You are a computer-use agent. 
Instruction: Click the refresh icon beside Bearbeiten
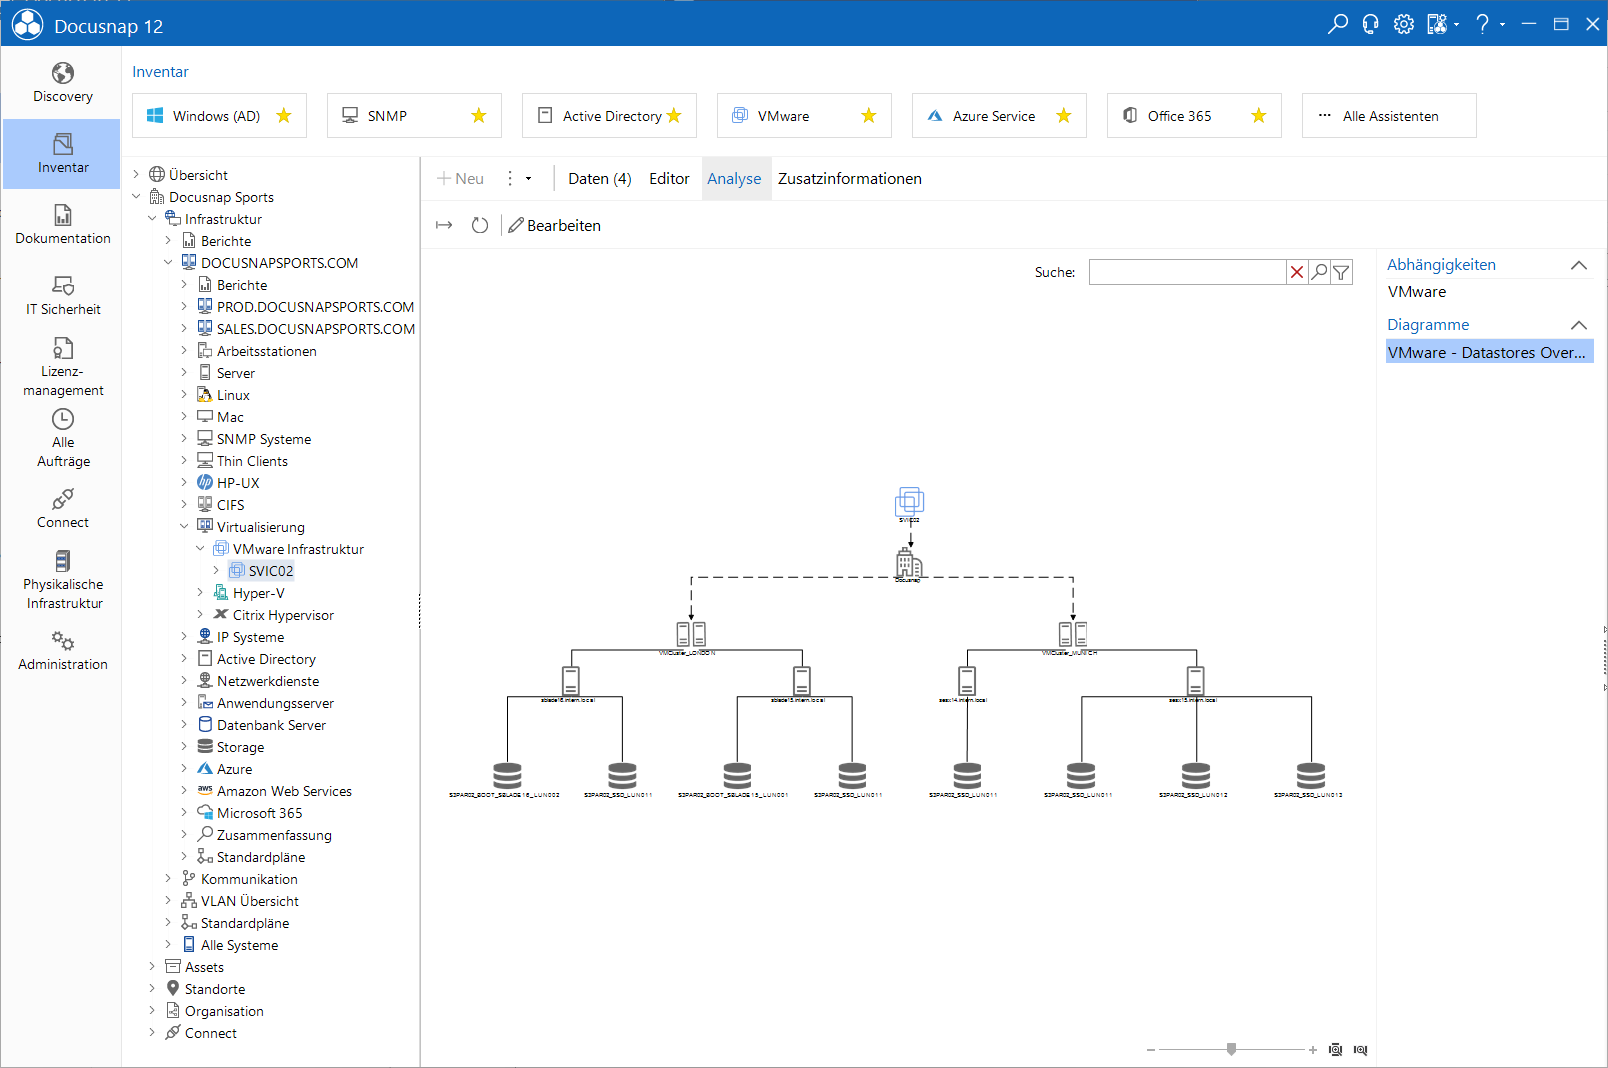[x=480, y=226]
